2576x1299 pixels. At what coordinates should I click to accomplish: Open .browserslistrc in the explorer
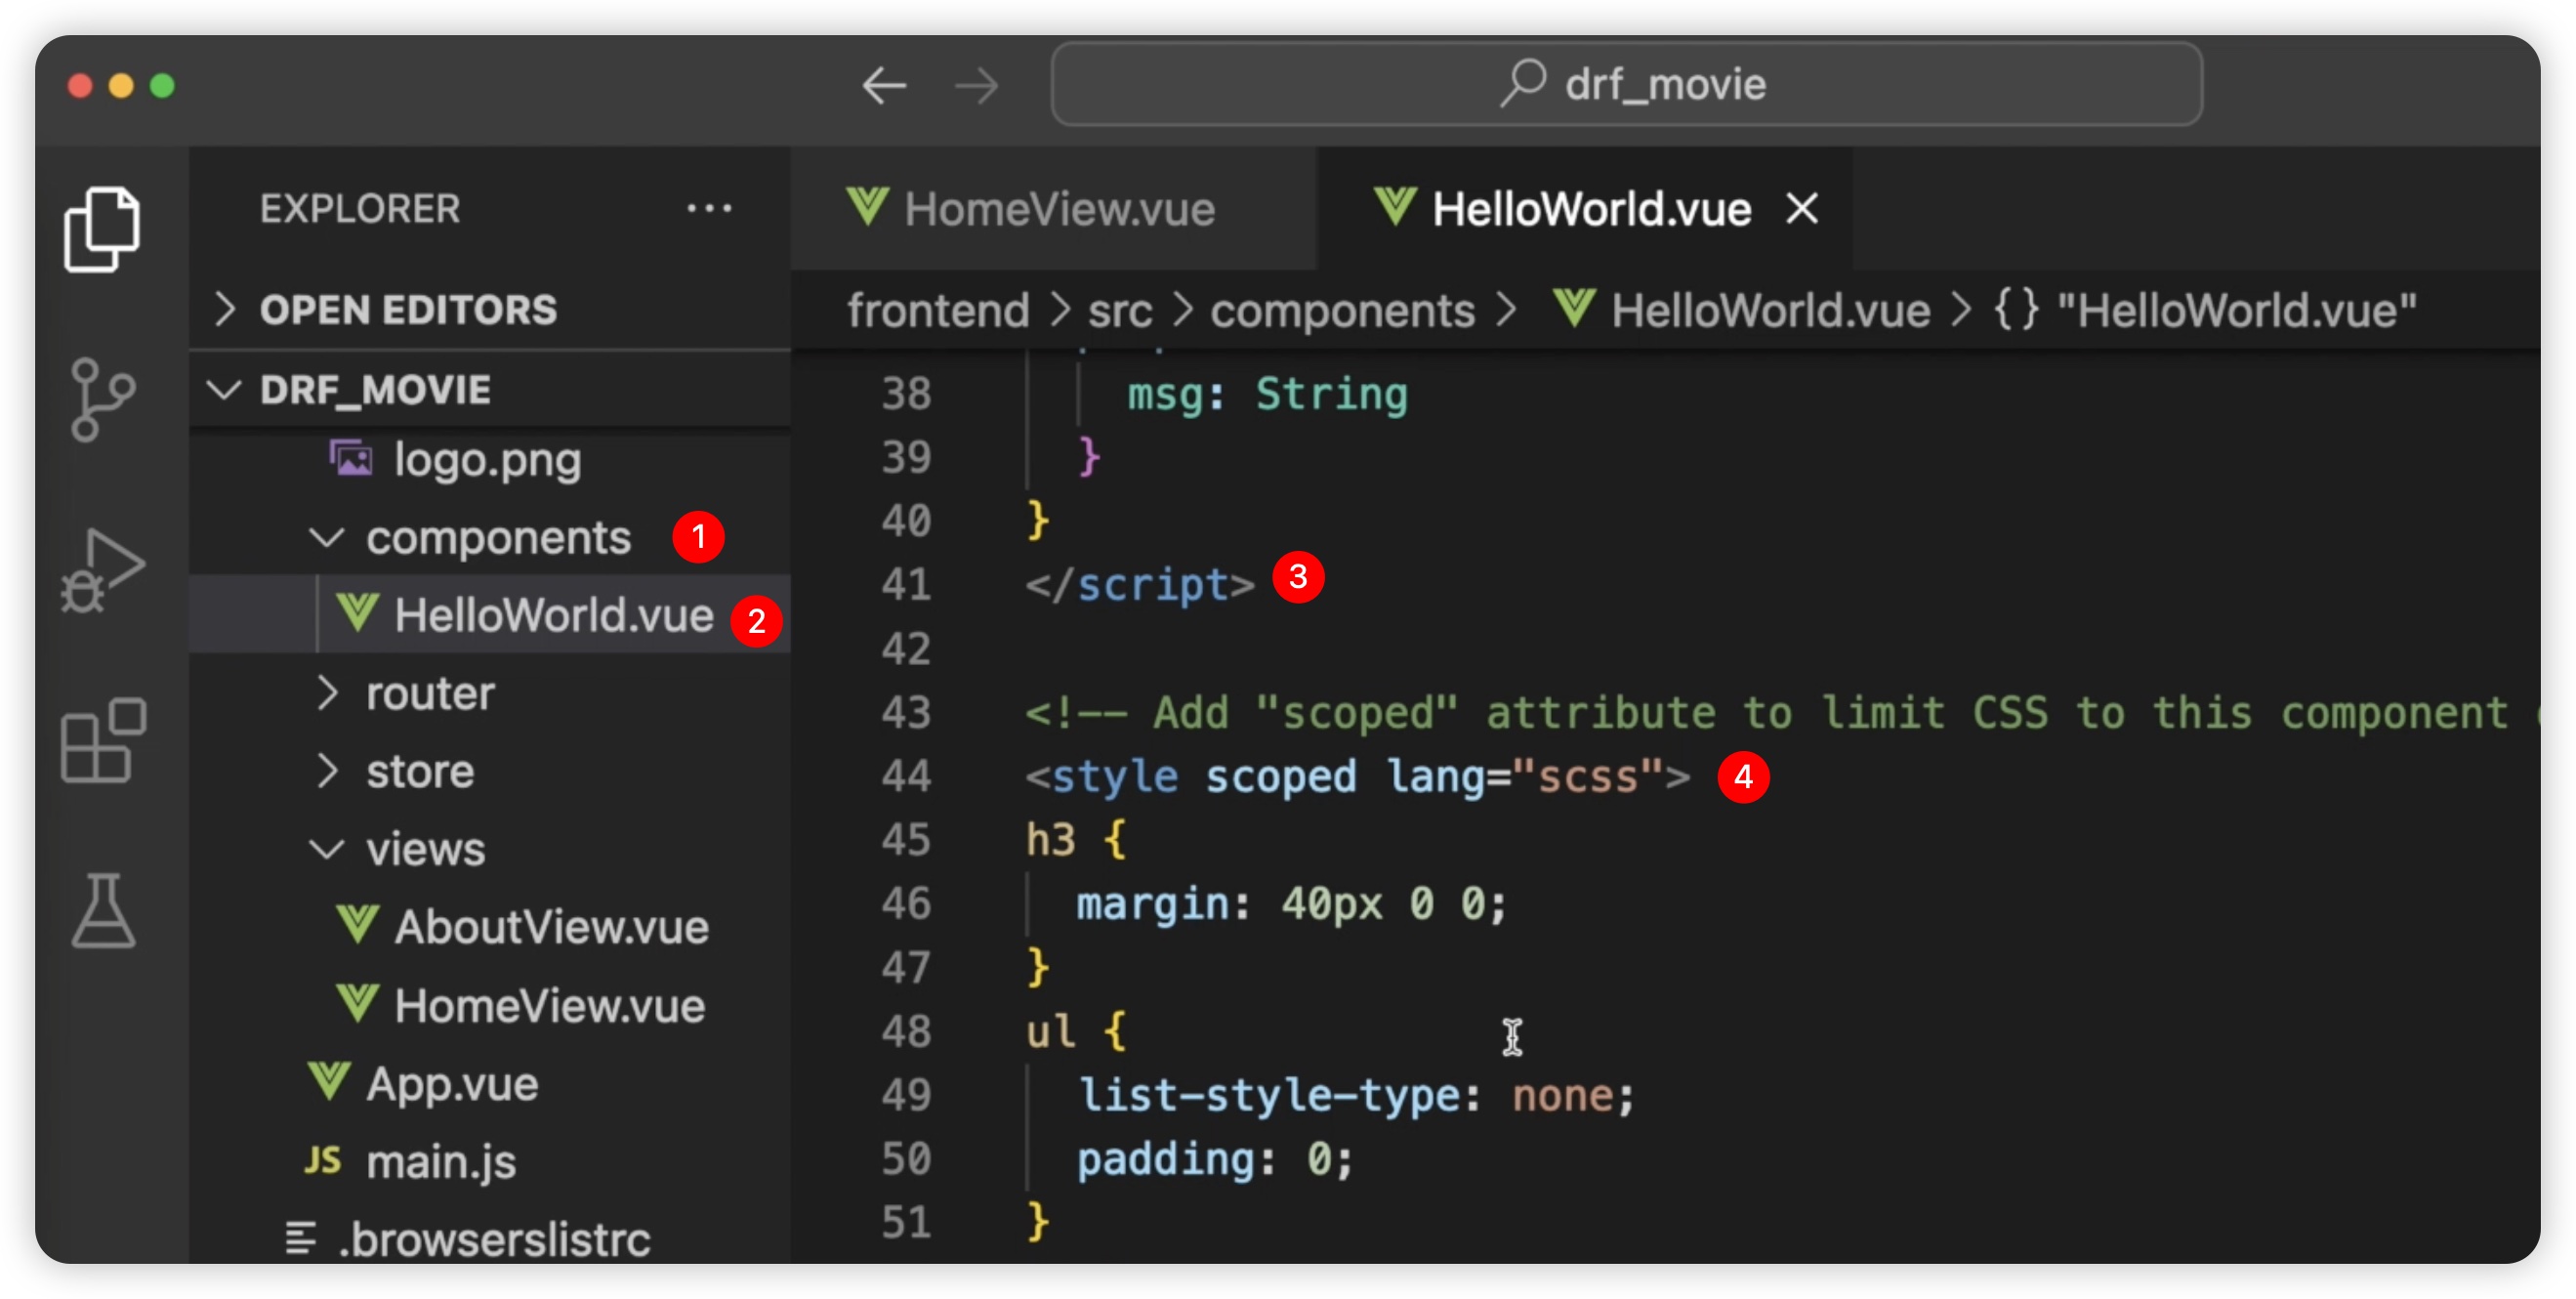(490, 1239)
